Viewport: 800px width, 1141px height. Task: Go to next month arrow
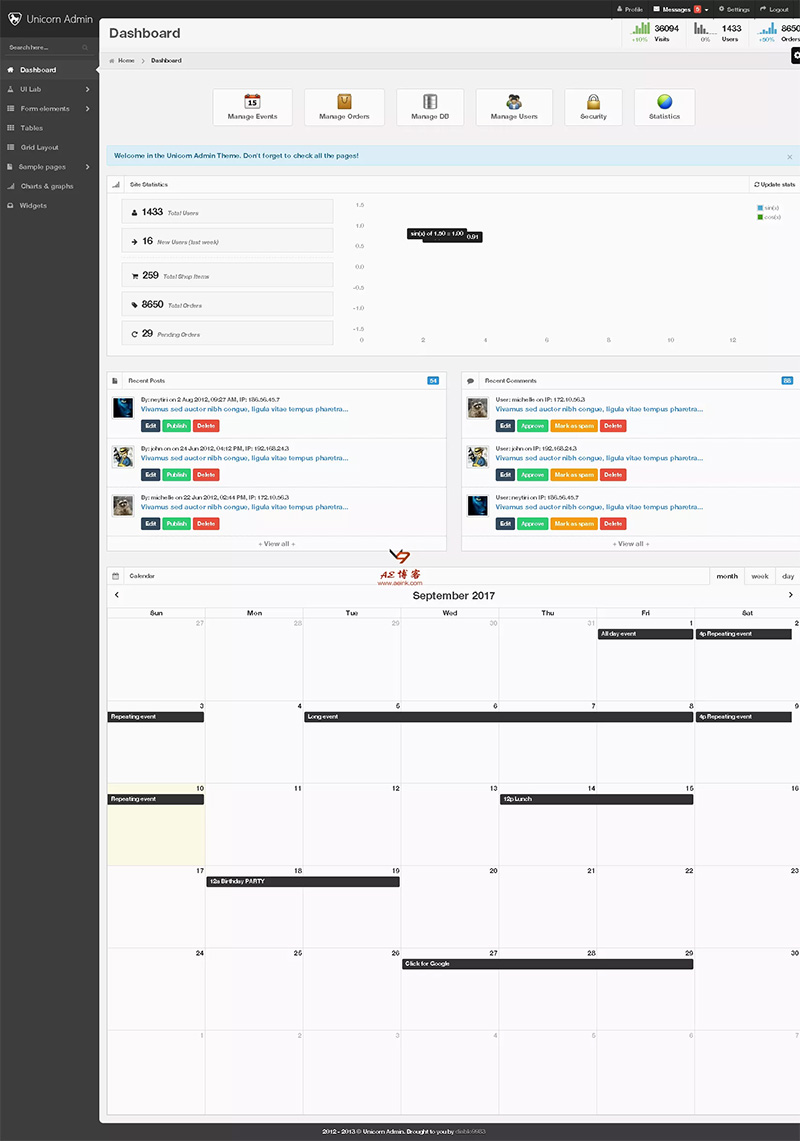[x=791, y=595]
